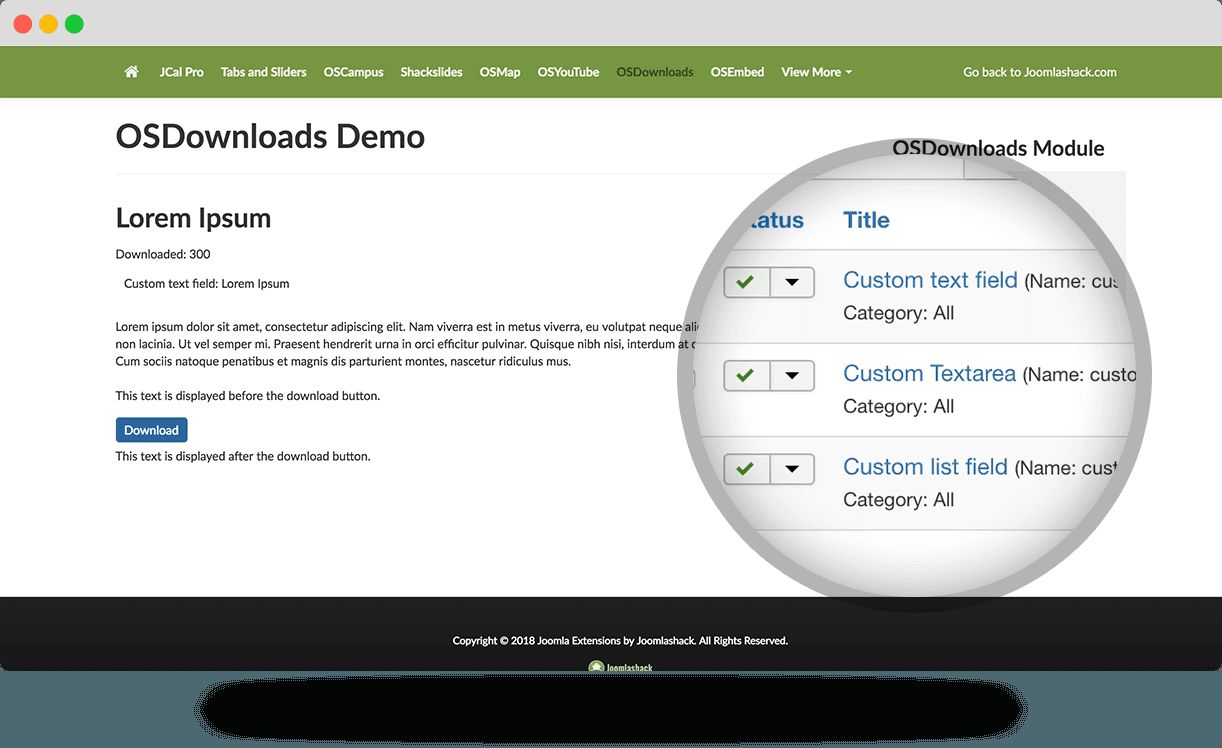Select the Lorem Ipsum heading
Screen dimensions: 1222x748
pos(193,218)
